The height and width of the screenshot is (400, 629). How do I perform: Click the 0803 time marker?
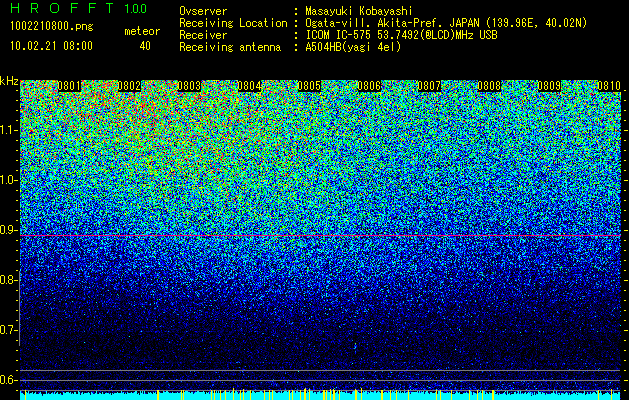click(189, 86)
